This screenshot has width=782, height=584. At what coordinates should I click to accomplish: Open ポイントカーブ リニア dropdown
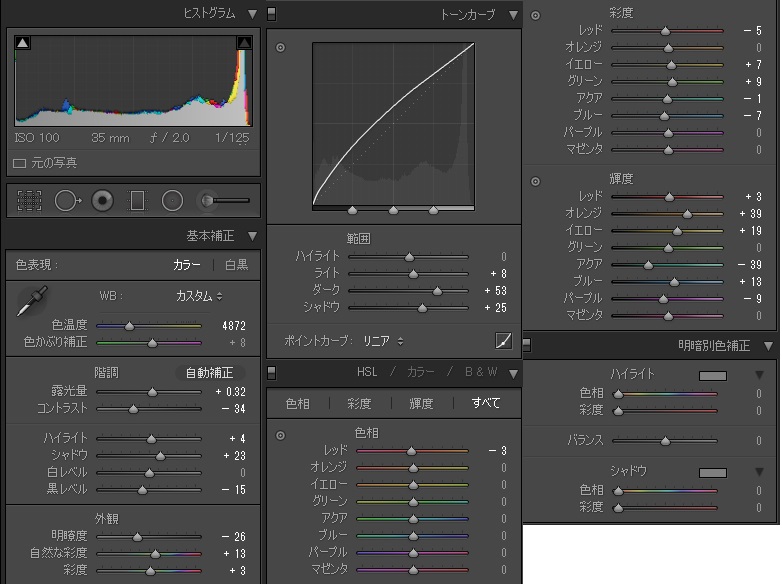point(383,341)
